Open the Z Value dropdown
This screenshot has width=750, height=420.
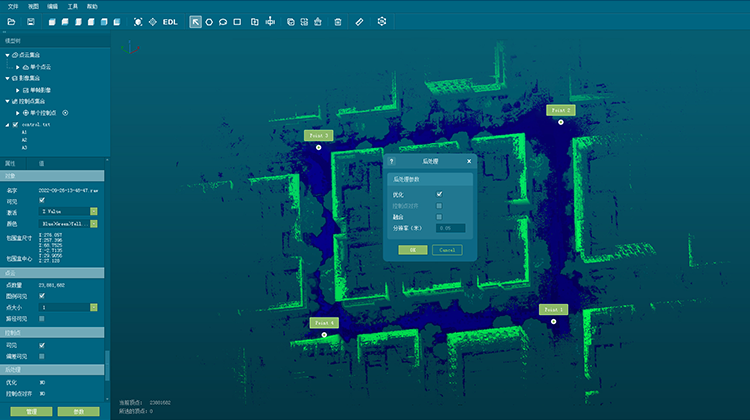click(93, 212)
